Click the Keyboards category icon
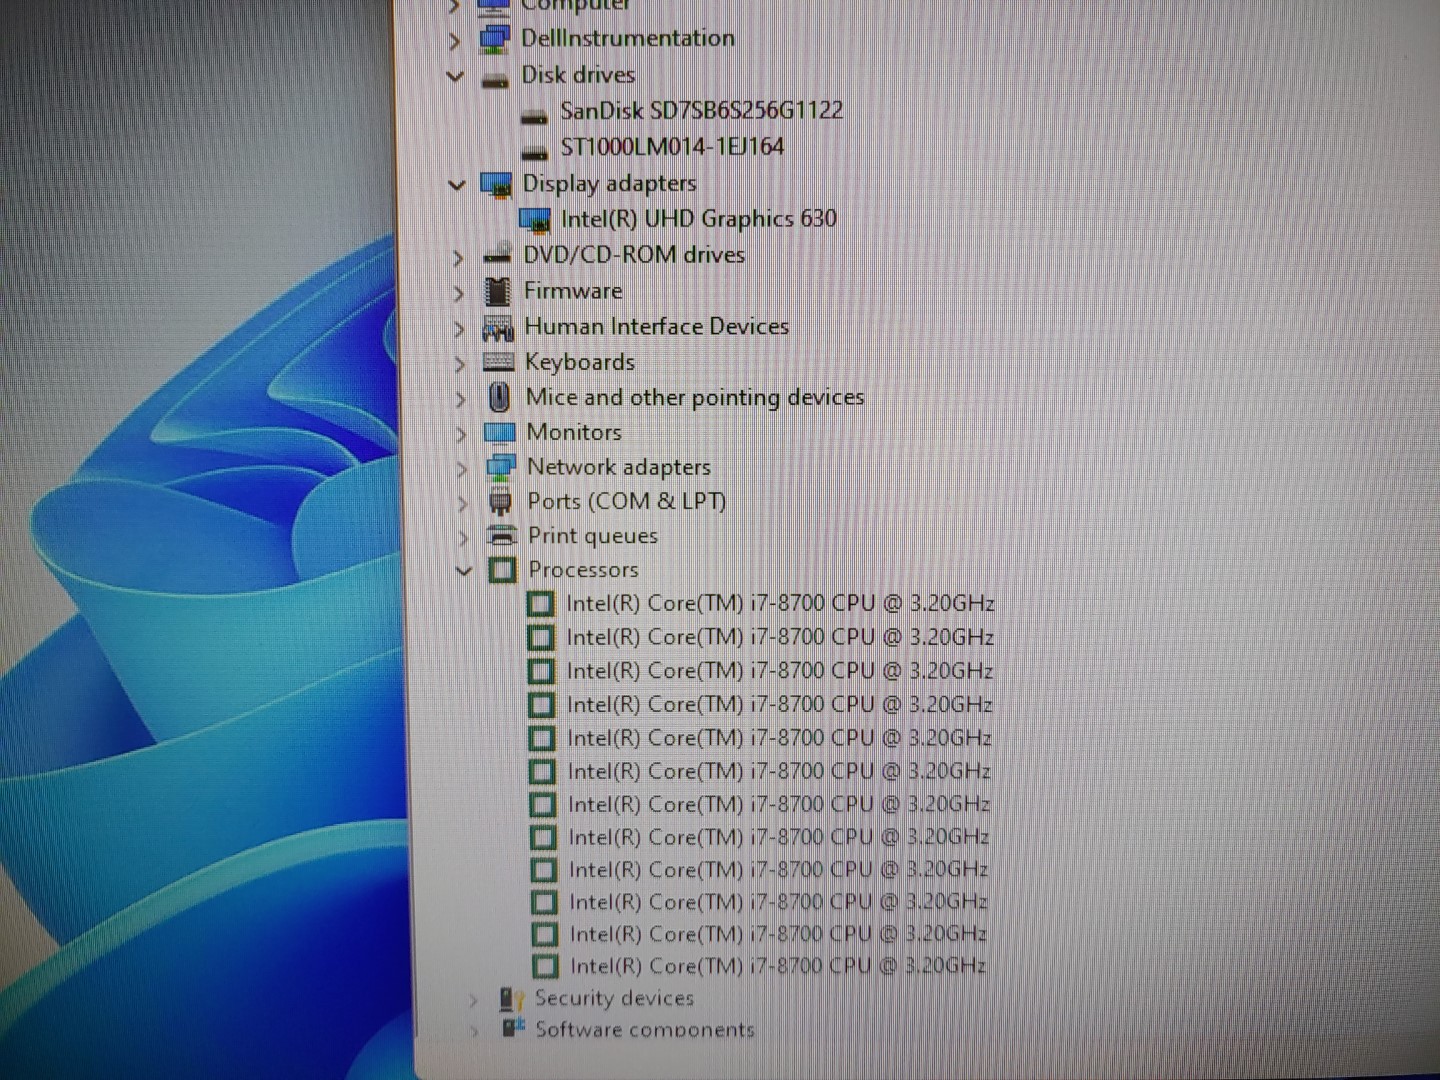Screen dimensions: 1440x1080 tap(498, 362)
